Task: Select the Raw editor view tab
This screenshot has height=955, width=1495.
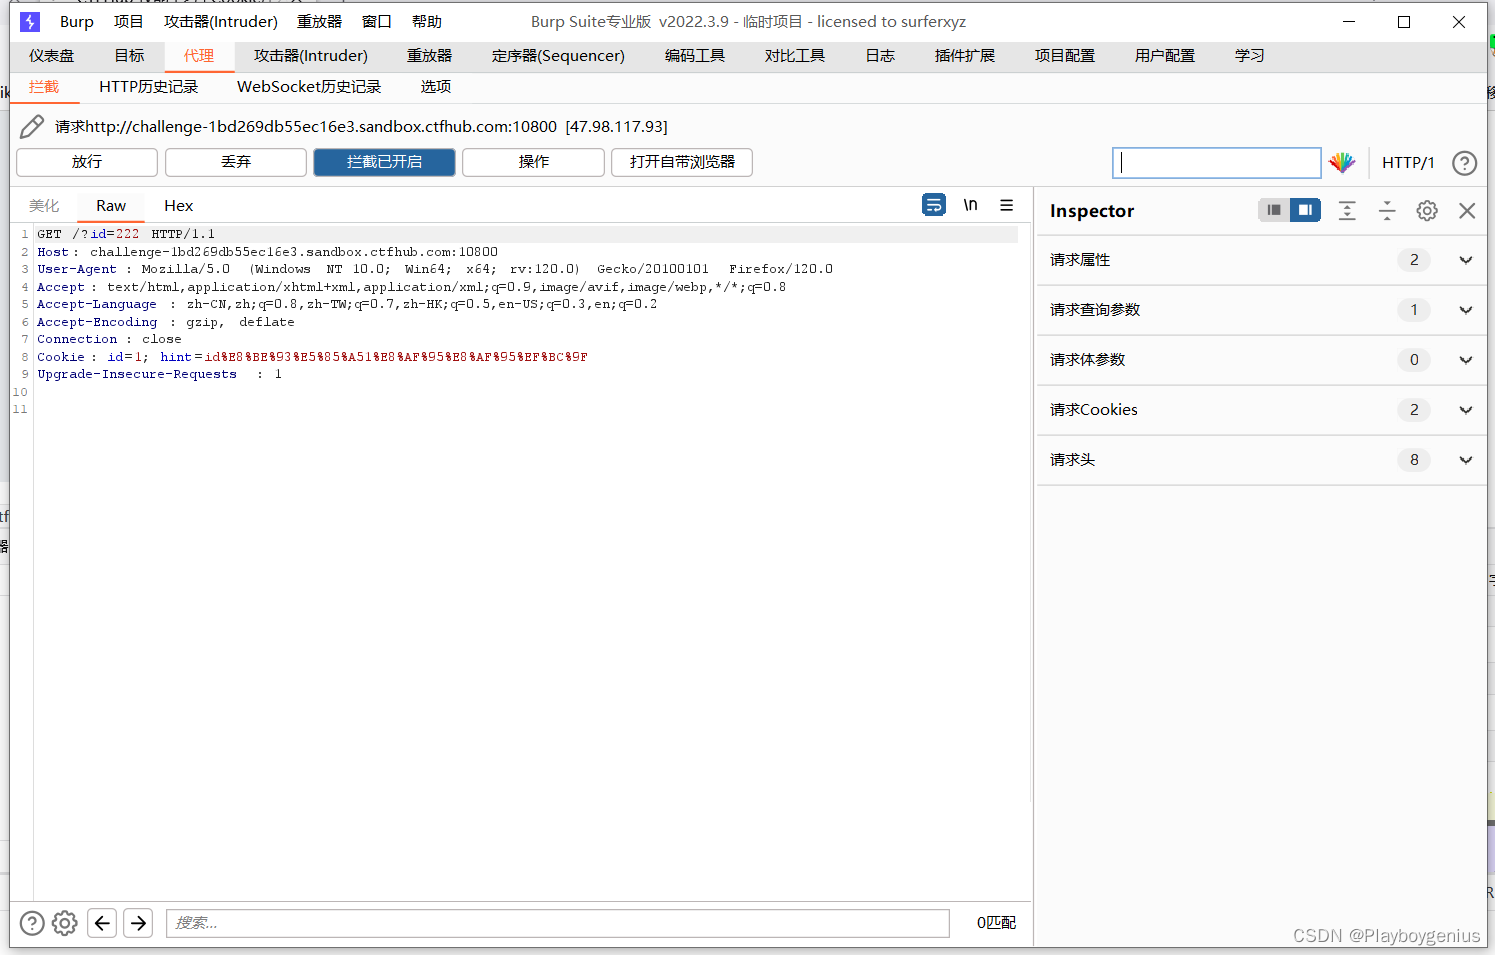Action: pyautogui.click(x=111, y=205)
